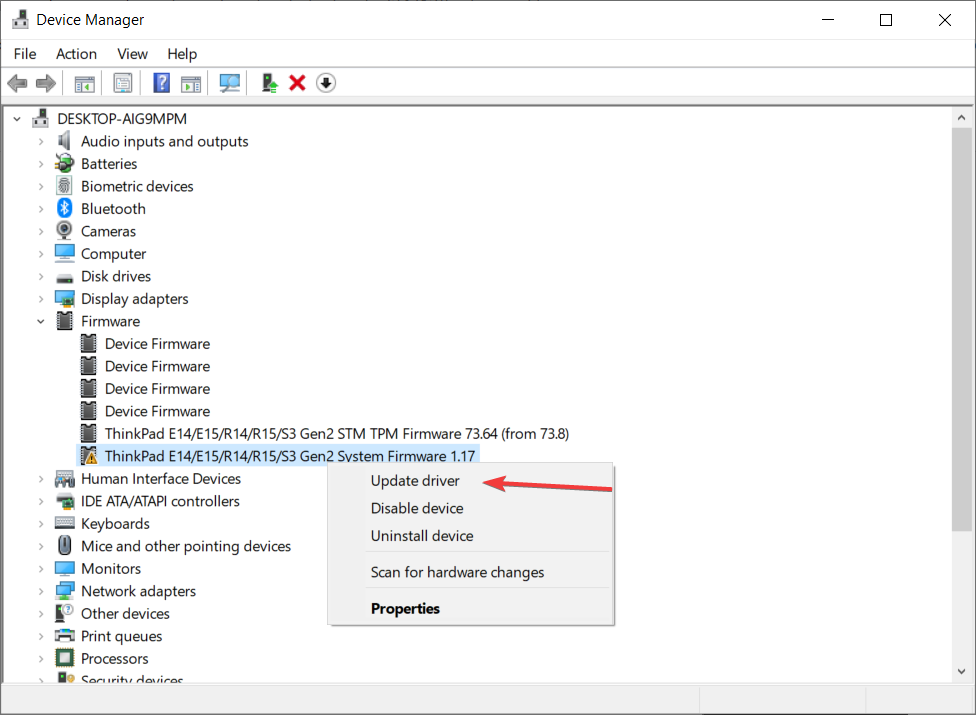Expand the Disk drives category

click(x=41, y=276)
